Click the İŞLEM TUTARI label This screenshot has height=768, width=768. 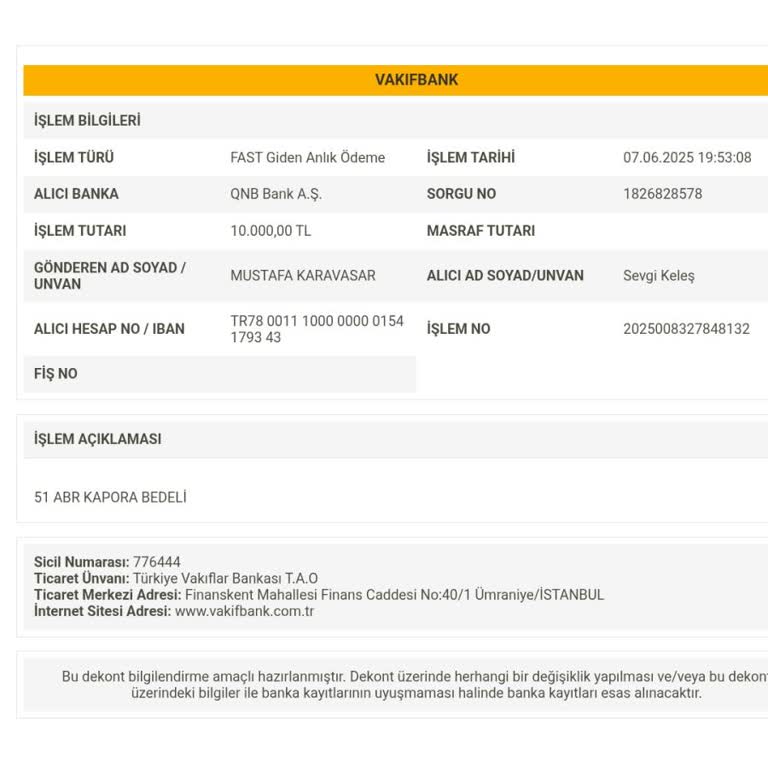click(x=80, y=231)
